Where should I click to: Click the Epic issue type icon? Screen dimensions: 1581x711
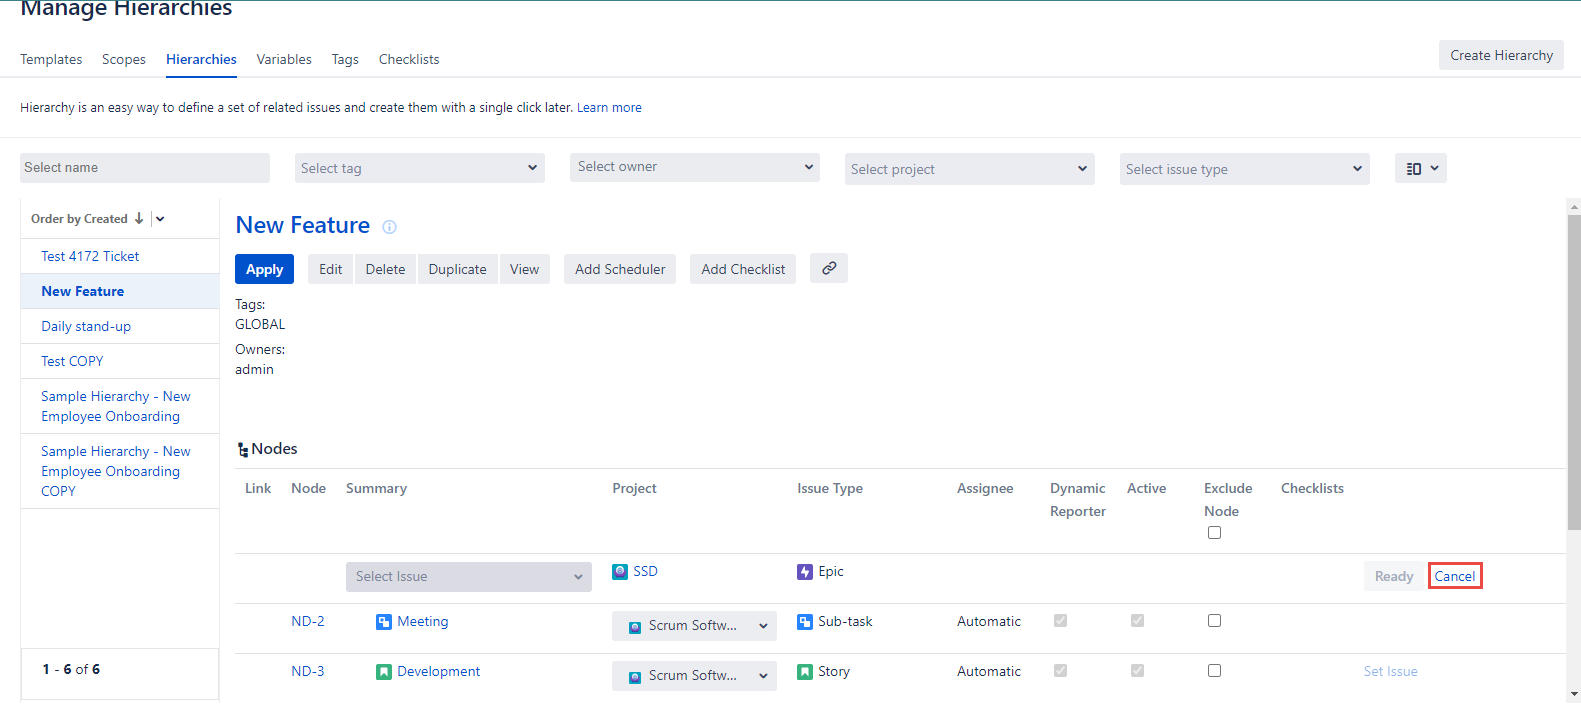pyautogui.click(x=805, y=571)
